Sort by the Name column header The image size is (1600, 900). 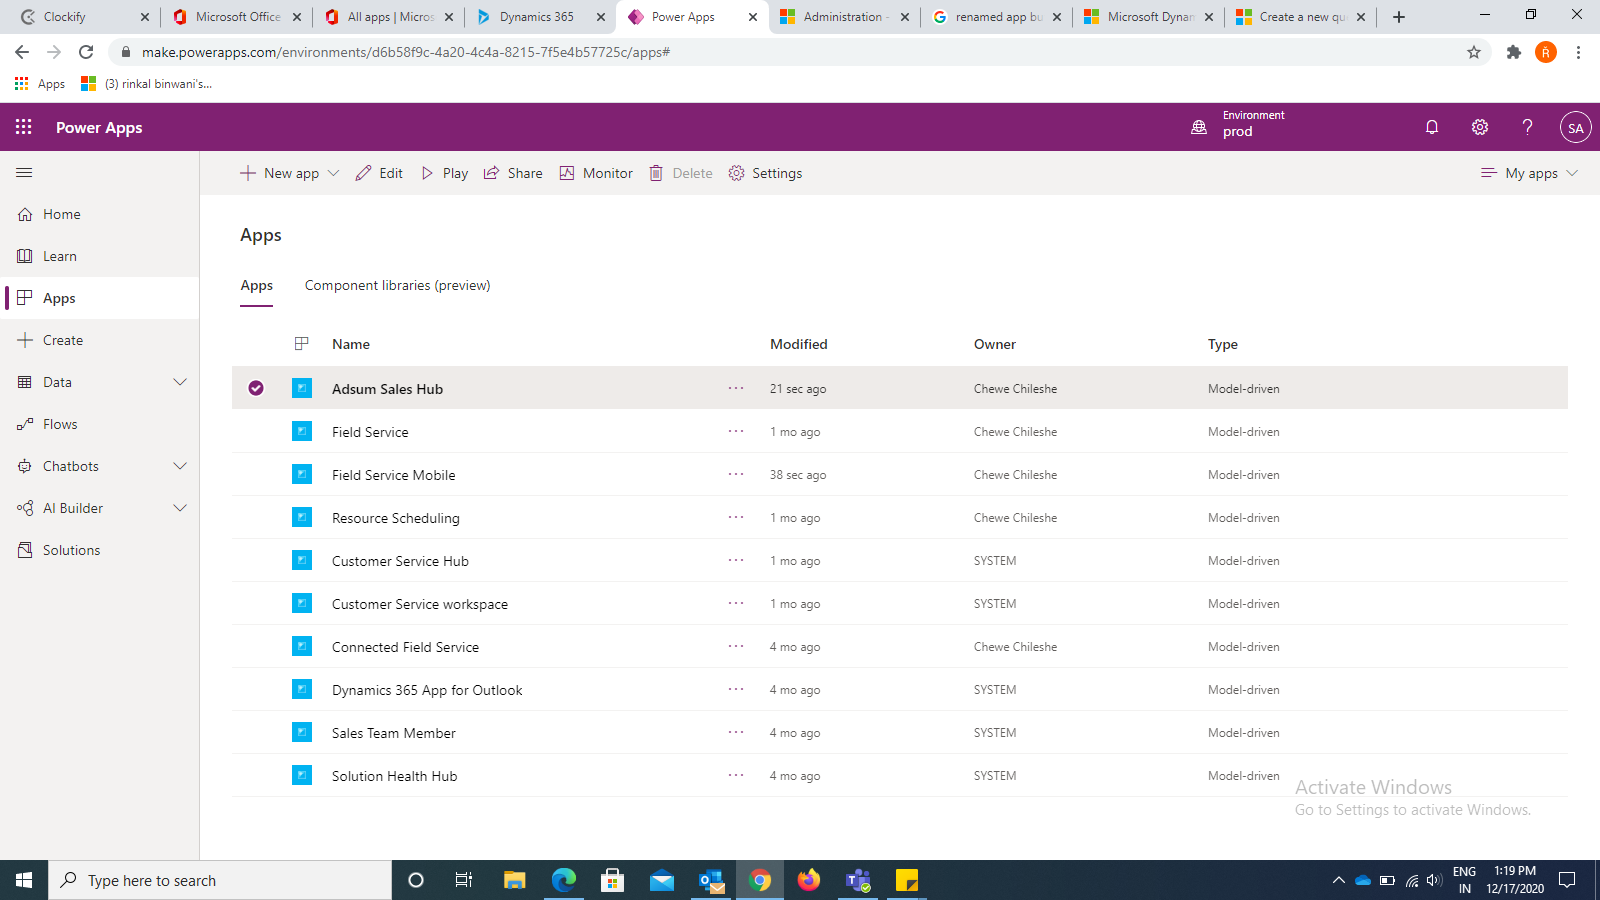[x=351, y=344]
